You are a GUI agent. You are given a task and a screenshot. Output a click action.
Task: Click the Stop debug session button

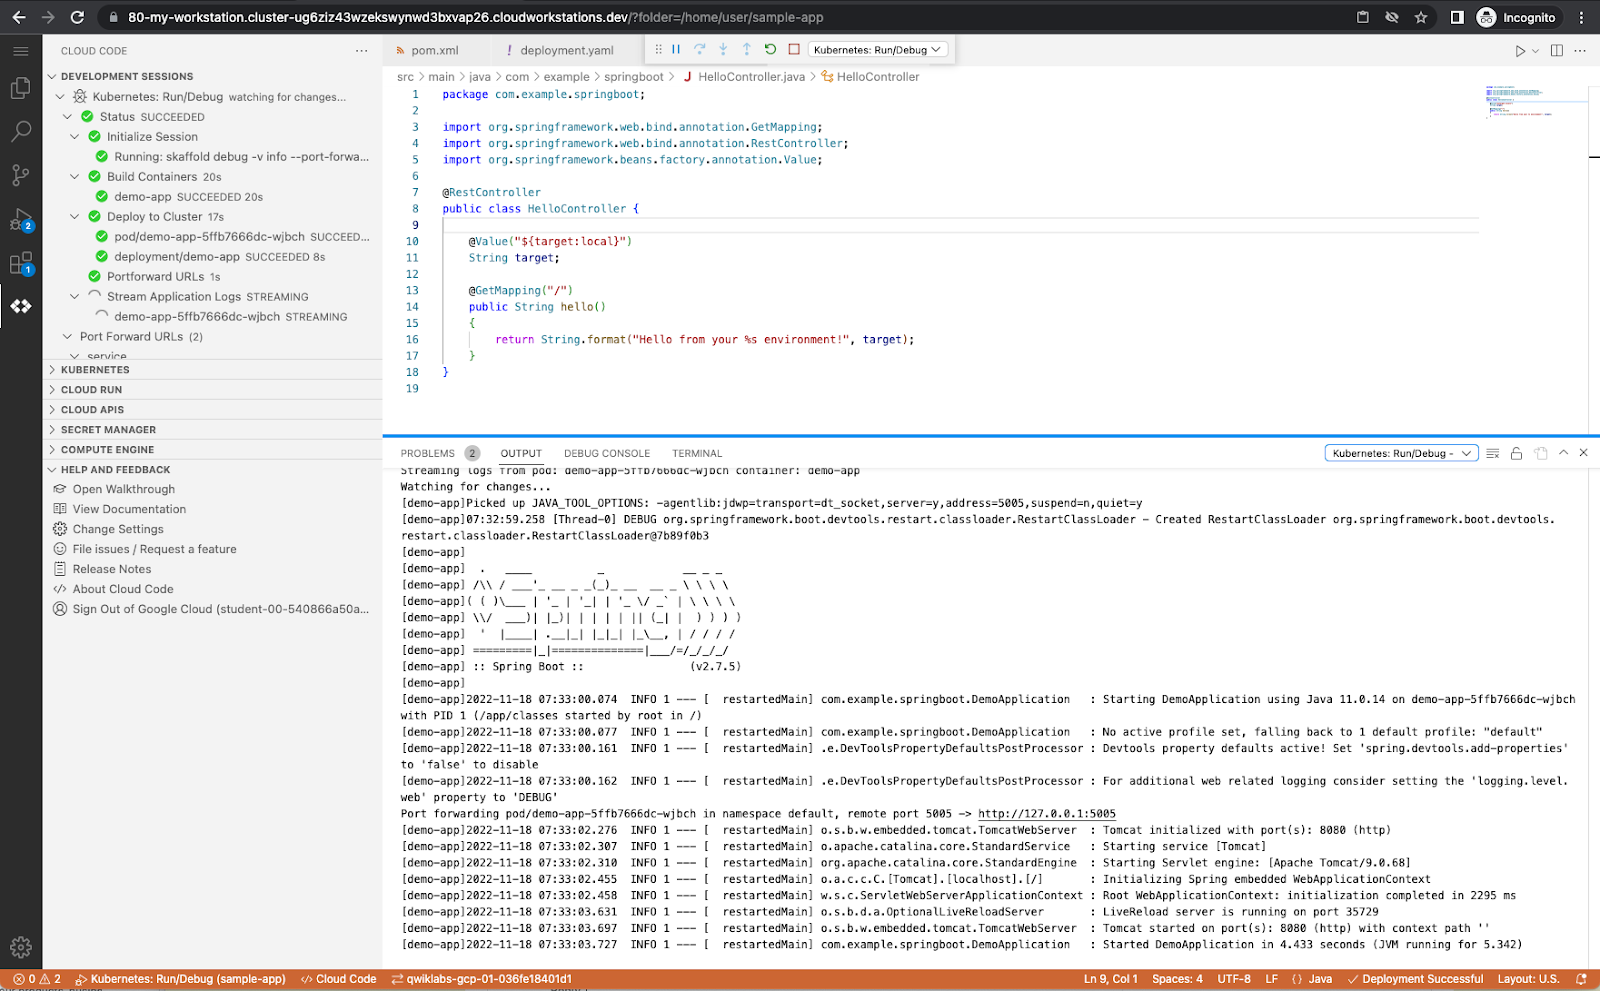(x=794, y=49)
